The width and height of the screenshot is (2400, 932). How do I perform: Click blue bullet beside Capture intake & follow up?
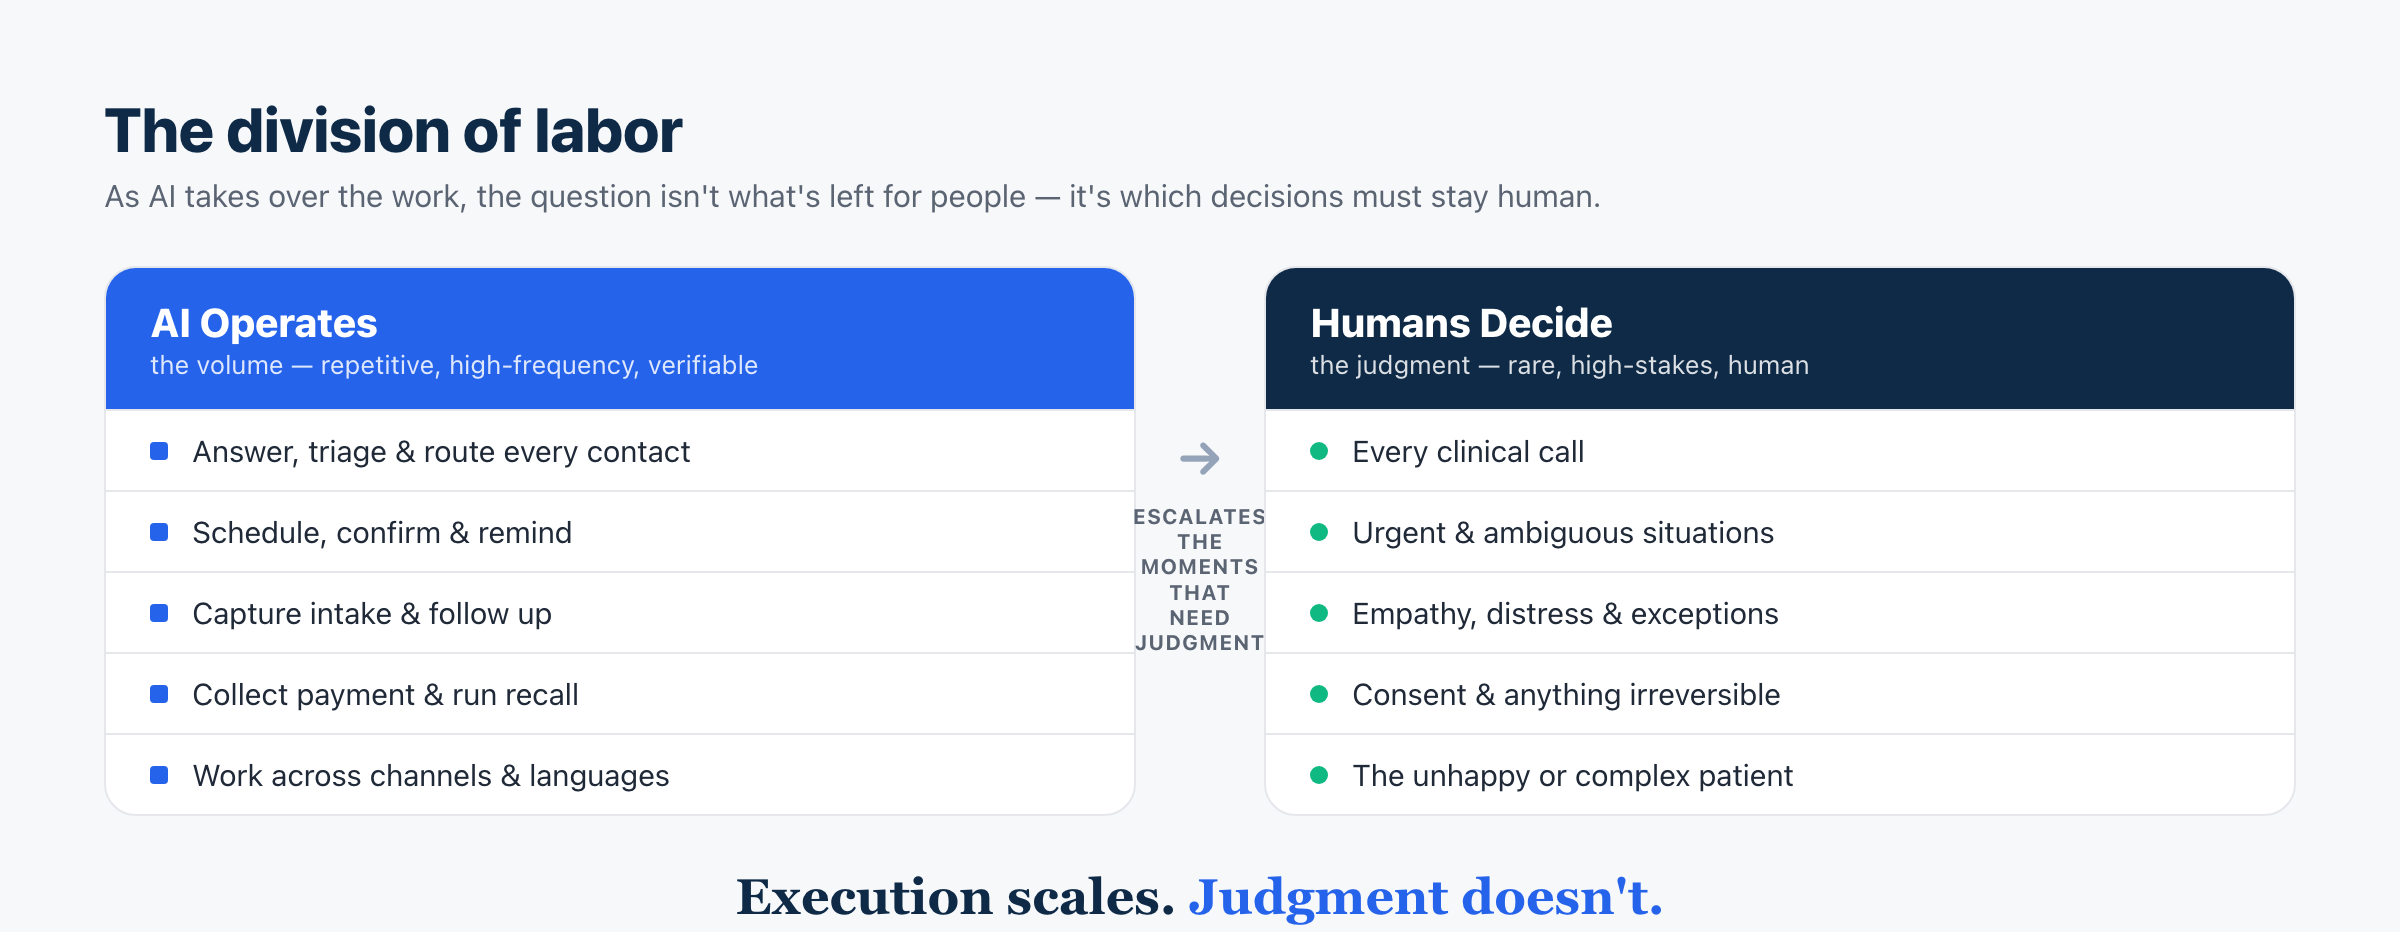point(159,613)
